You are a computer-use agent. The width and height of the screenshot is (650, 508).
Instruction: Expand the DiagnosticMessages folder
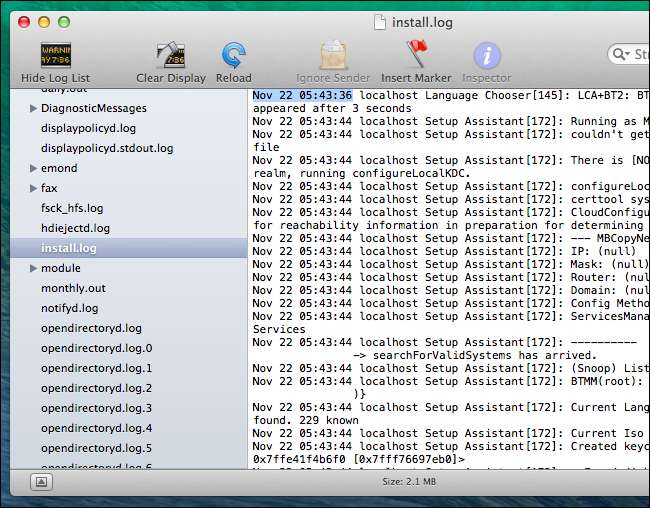(x=34, y=108)
